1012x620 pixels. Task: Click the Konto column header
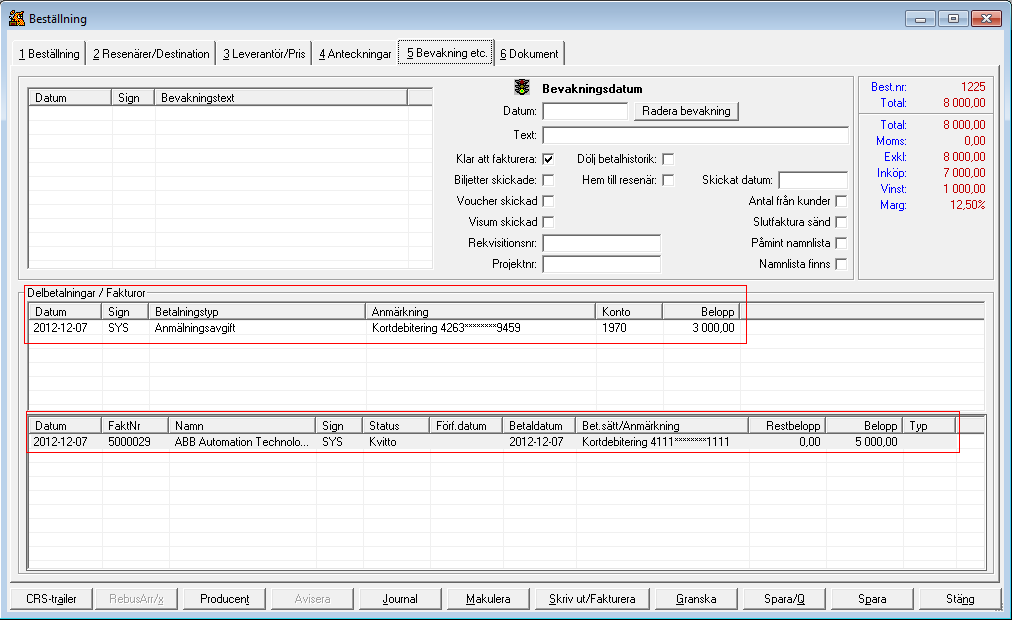tap(629, 312)
